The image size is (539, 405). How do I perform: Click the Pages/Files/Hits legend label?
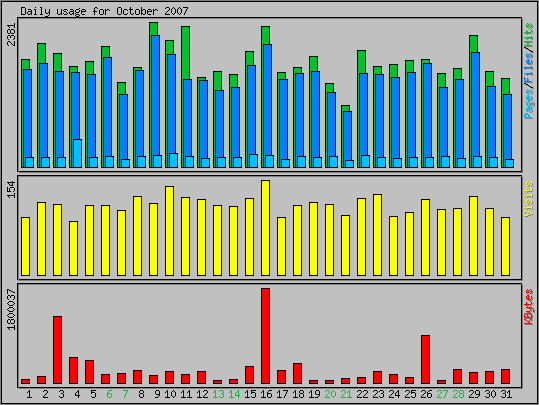click(x=529, y=70)
